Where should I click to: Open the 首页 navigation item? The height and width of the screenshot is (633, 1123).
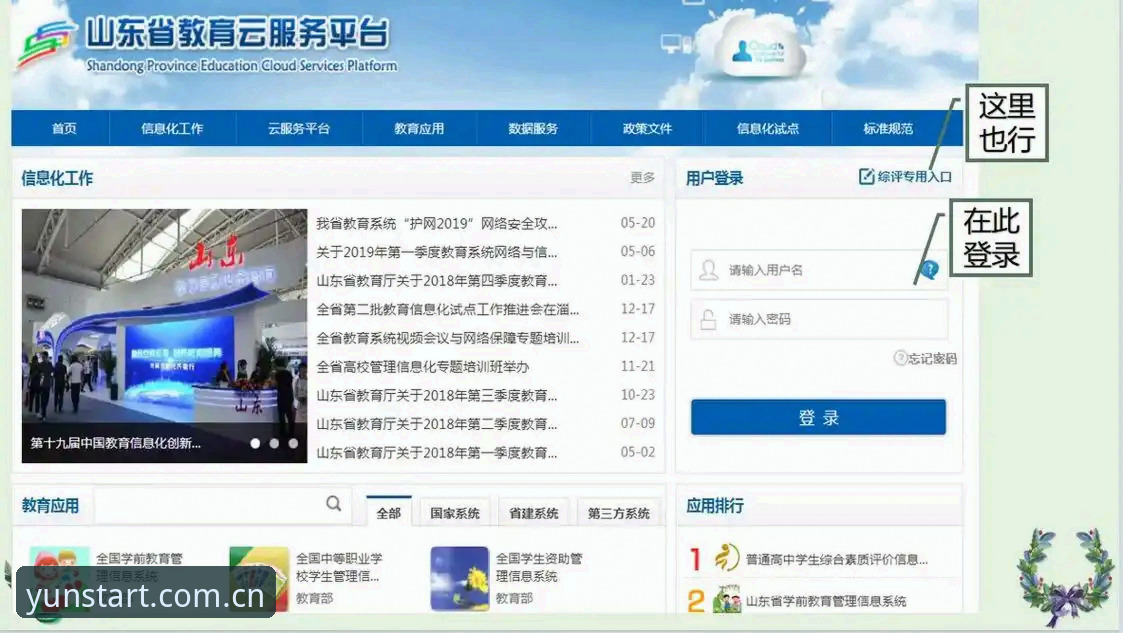(64, 129)
